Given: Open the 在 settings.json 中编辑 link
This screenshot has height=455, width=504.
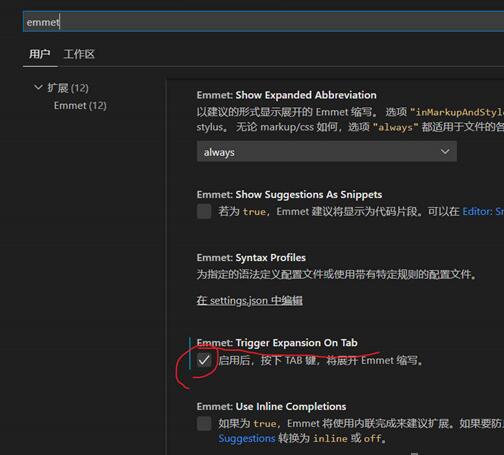Looking at the screenshot, I should point(249,300).
